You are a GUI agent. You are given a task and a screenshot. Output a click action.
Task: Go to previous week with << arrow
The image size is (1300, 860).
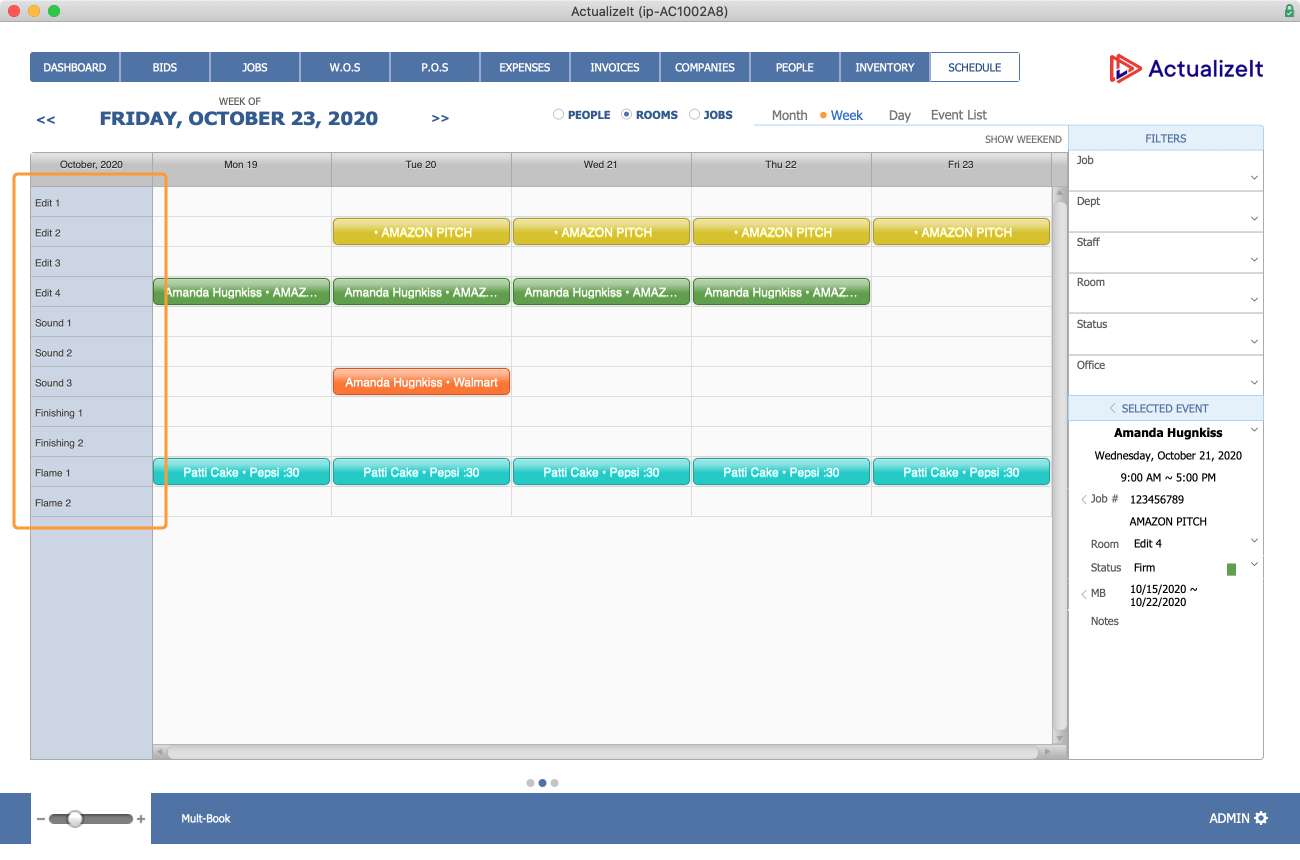coord(45,119)
